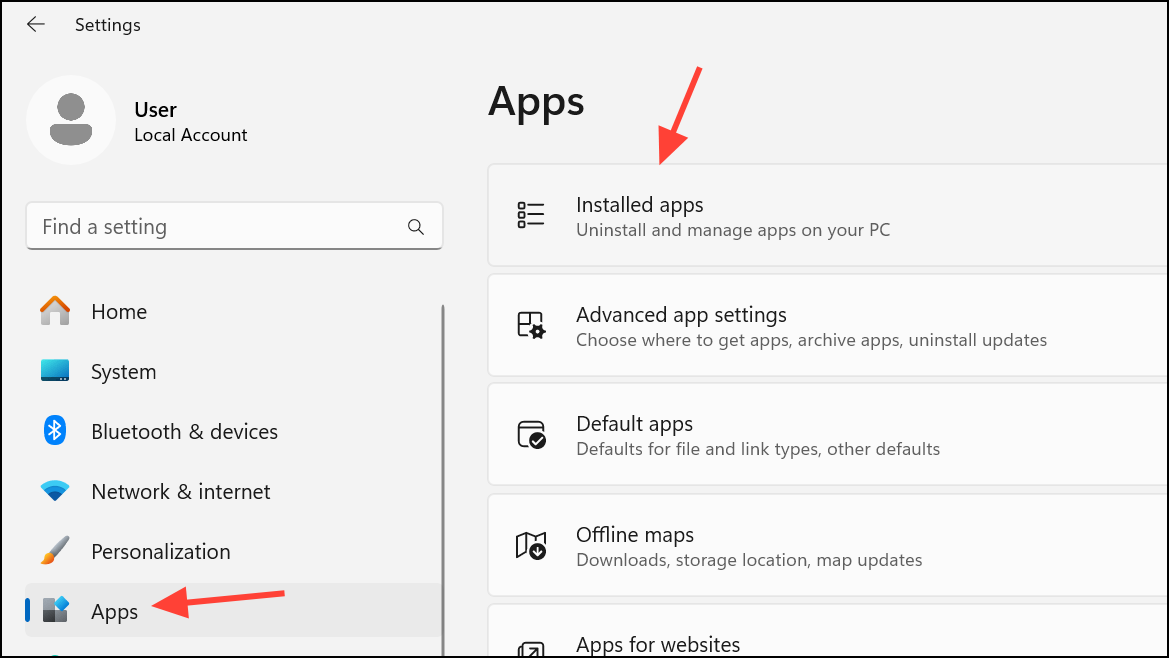Viewport: 1169px width, 658px height.
Task: Open Default apps page
Action: [828, 434]
